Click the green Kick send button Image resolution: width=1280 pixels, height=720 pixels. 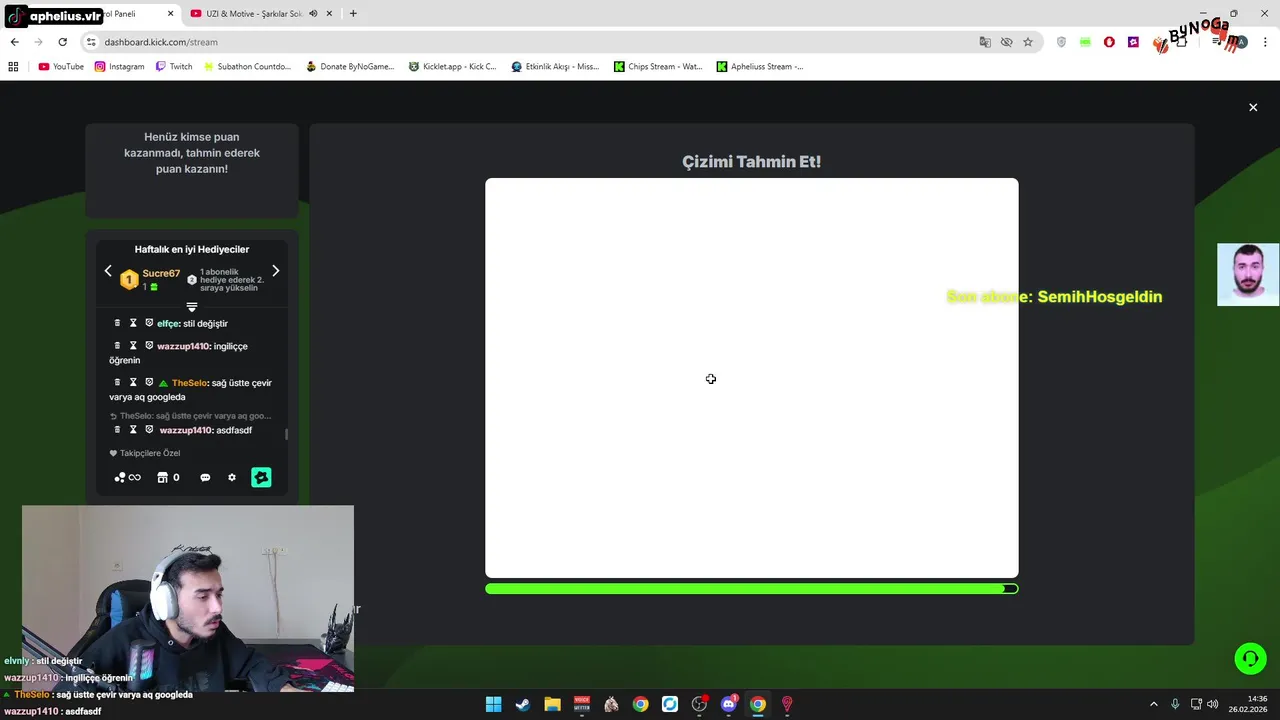tap(261, 478)
